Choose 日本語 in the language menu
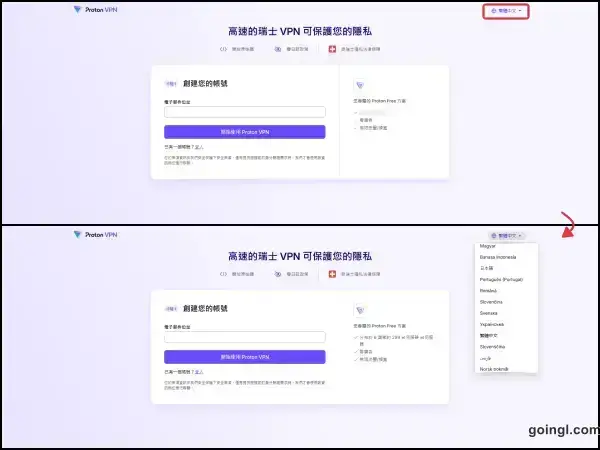The height and width of the screenshot is (450, 600). 488,268
